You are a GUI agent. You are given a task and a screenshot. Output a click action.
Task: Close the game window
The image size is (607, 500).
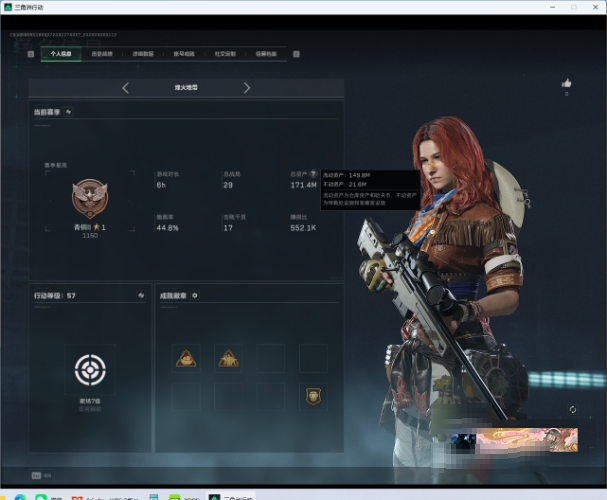pyautogui.click(x=595, y=7)
